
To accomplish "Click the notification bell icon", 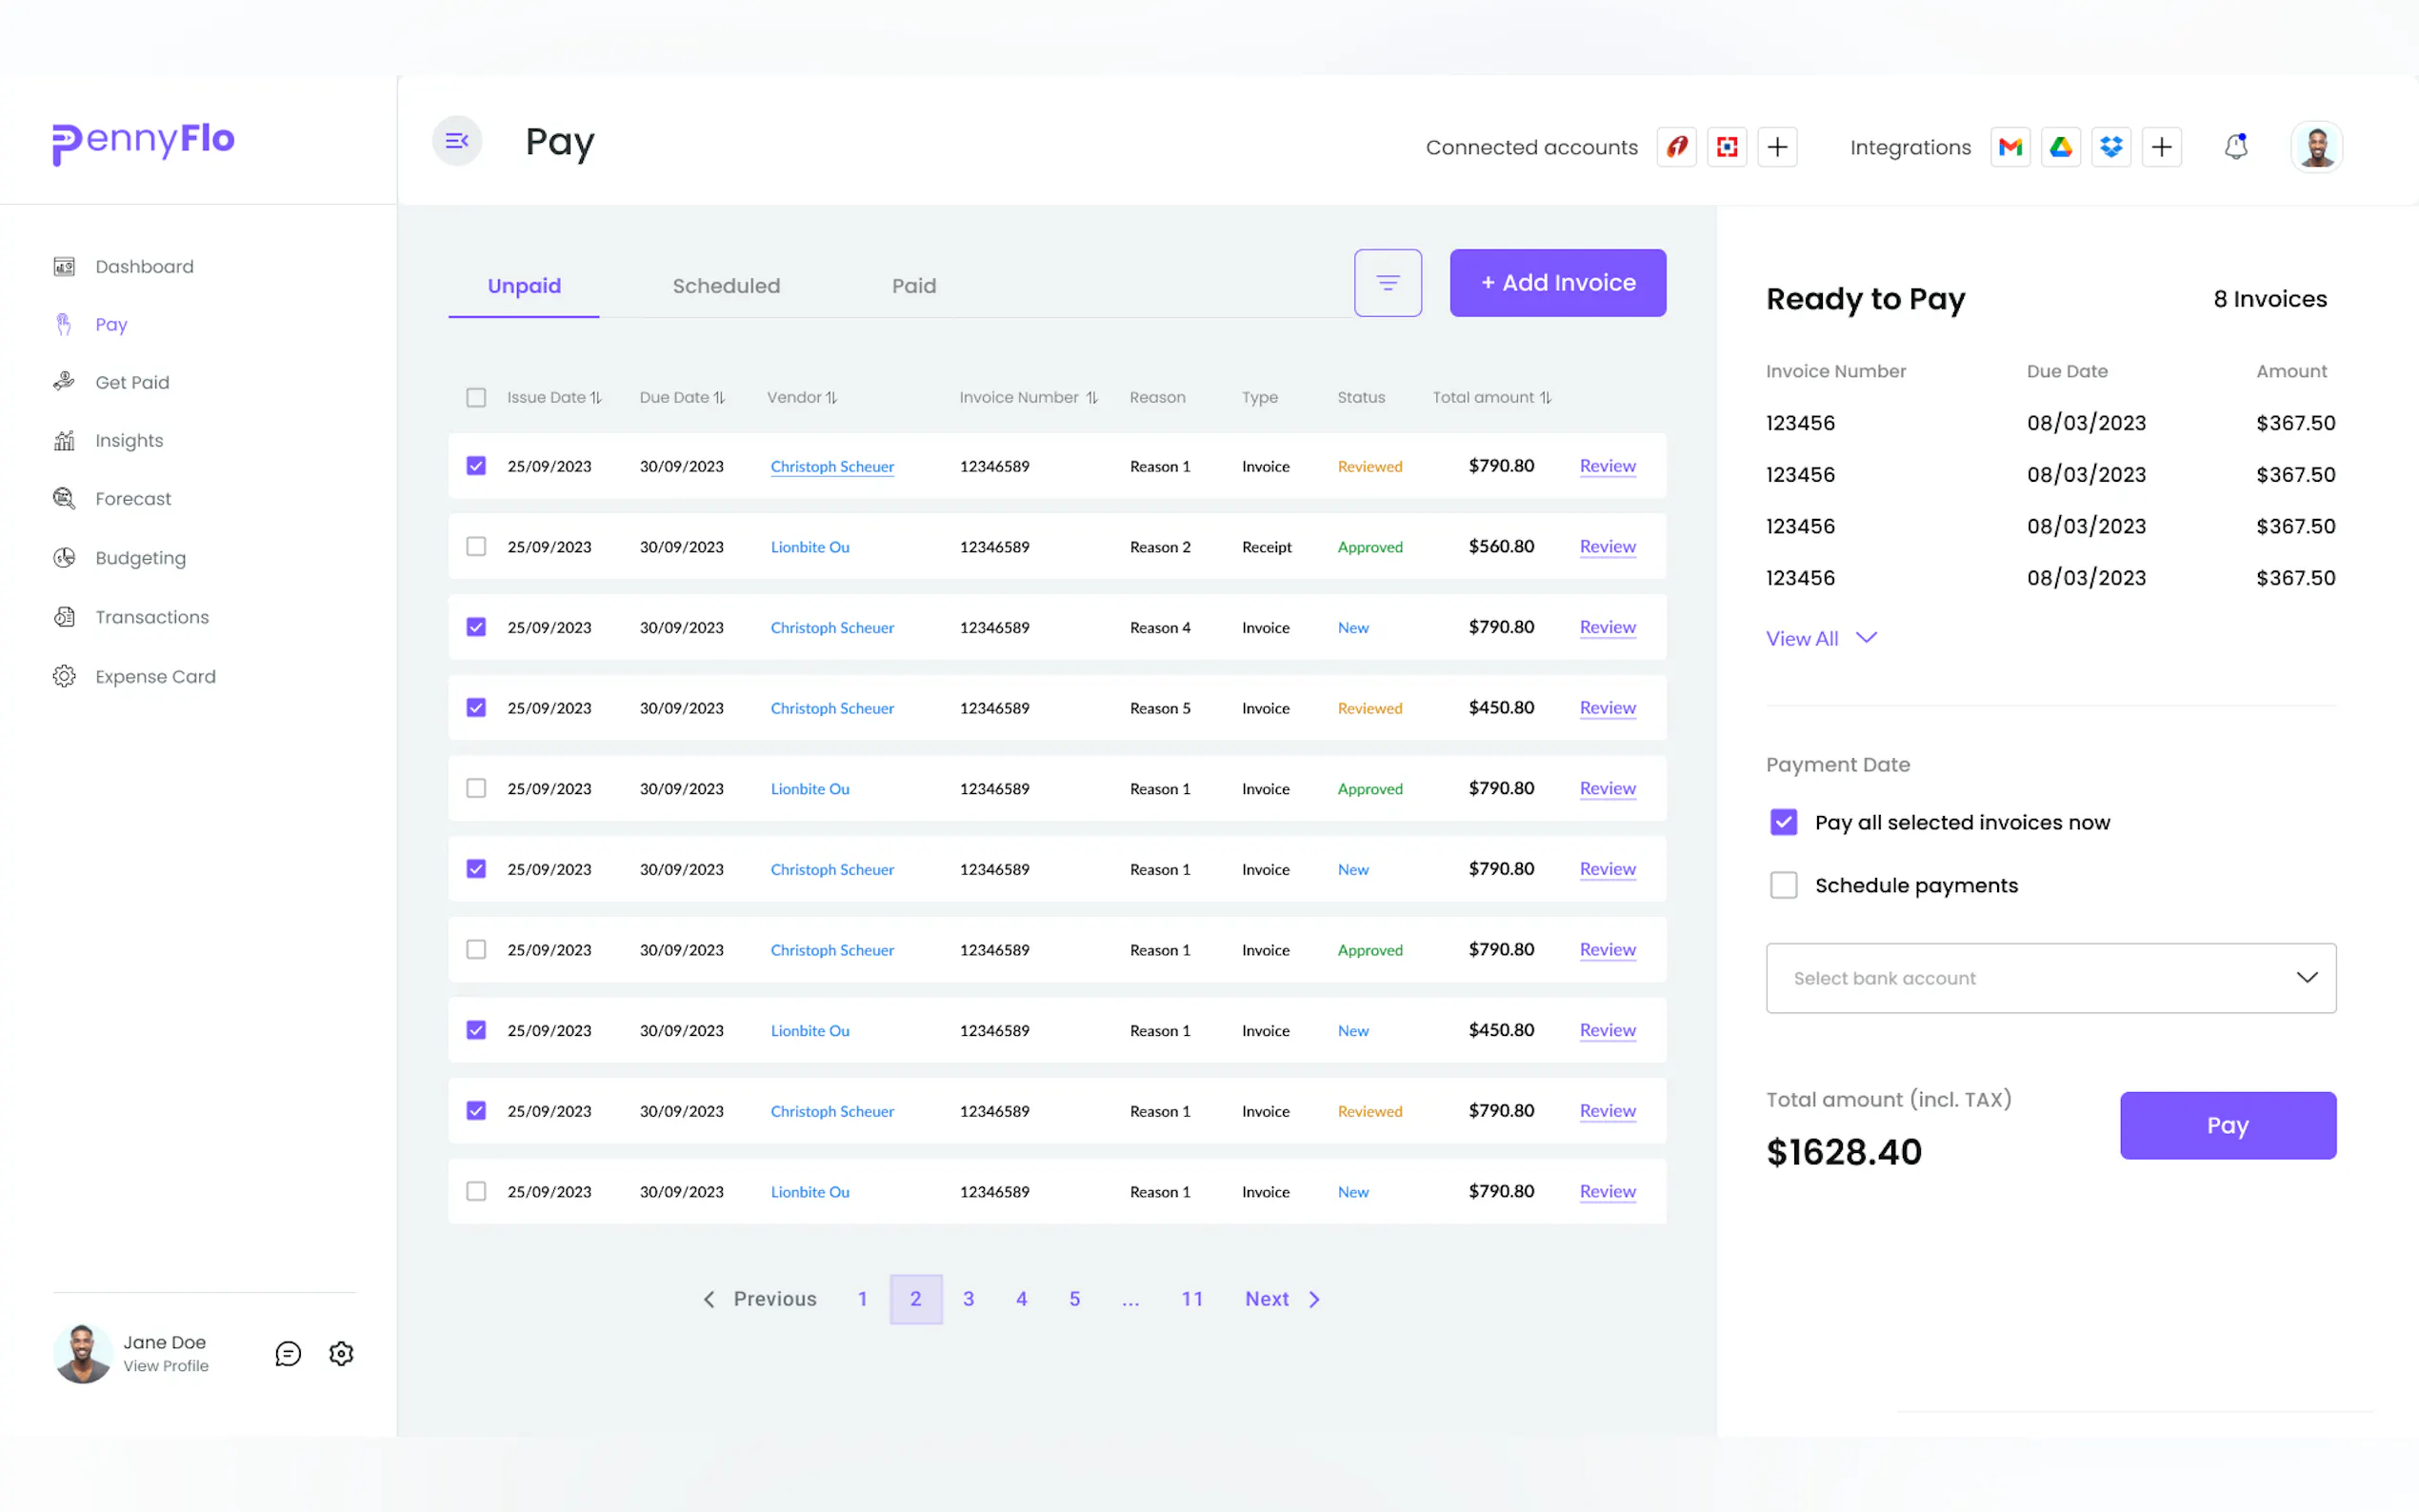I will point(2236,147).
